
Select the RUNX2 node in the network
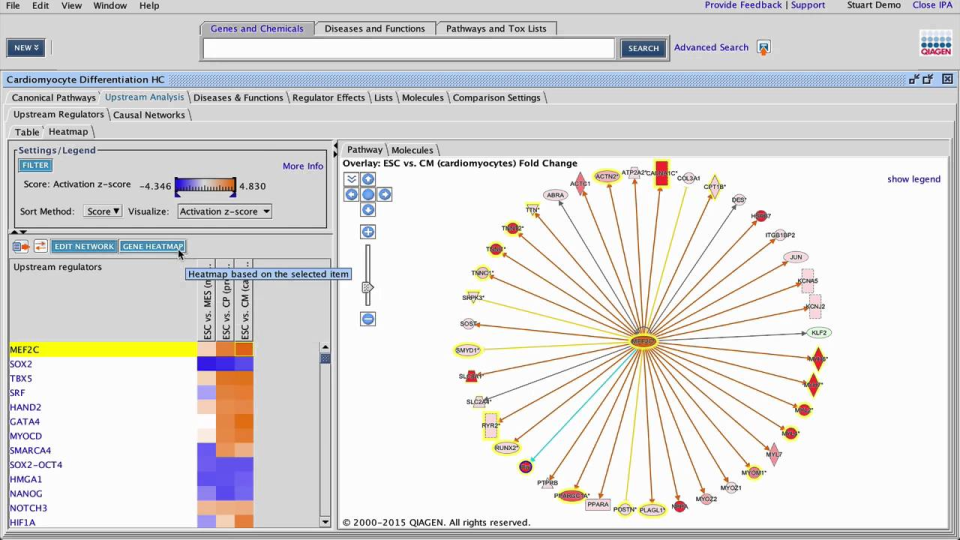506,448
